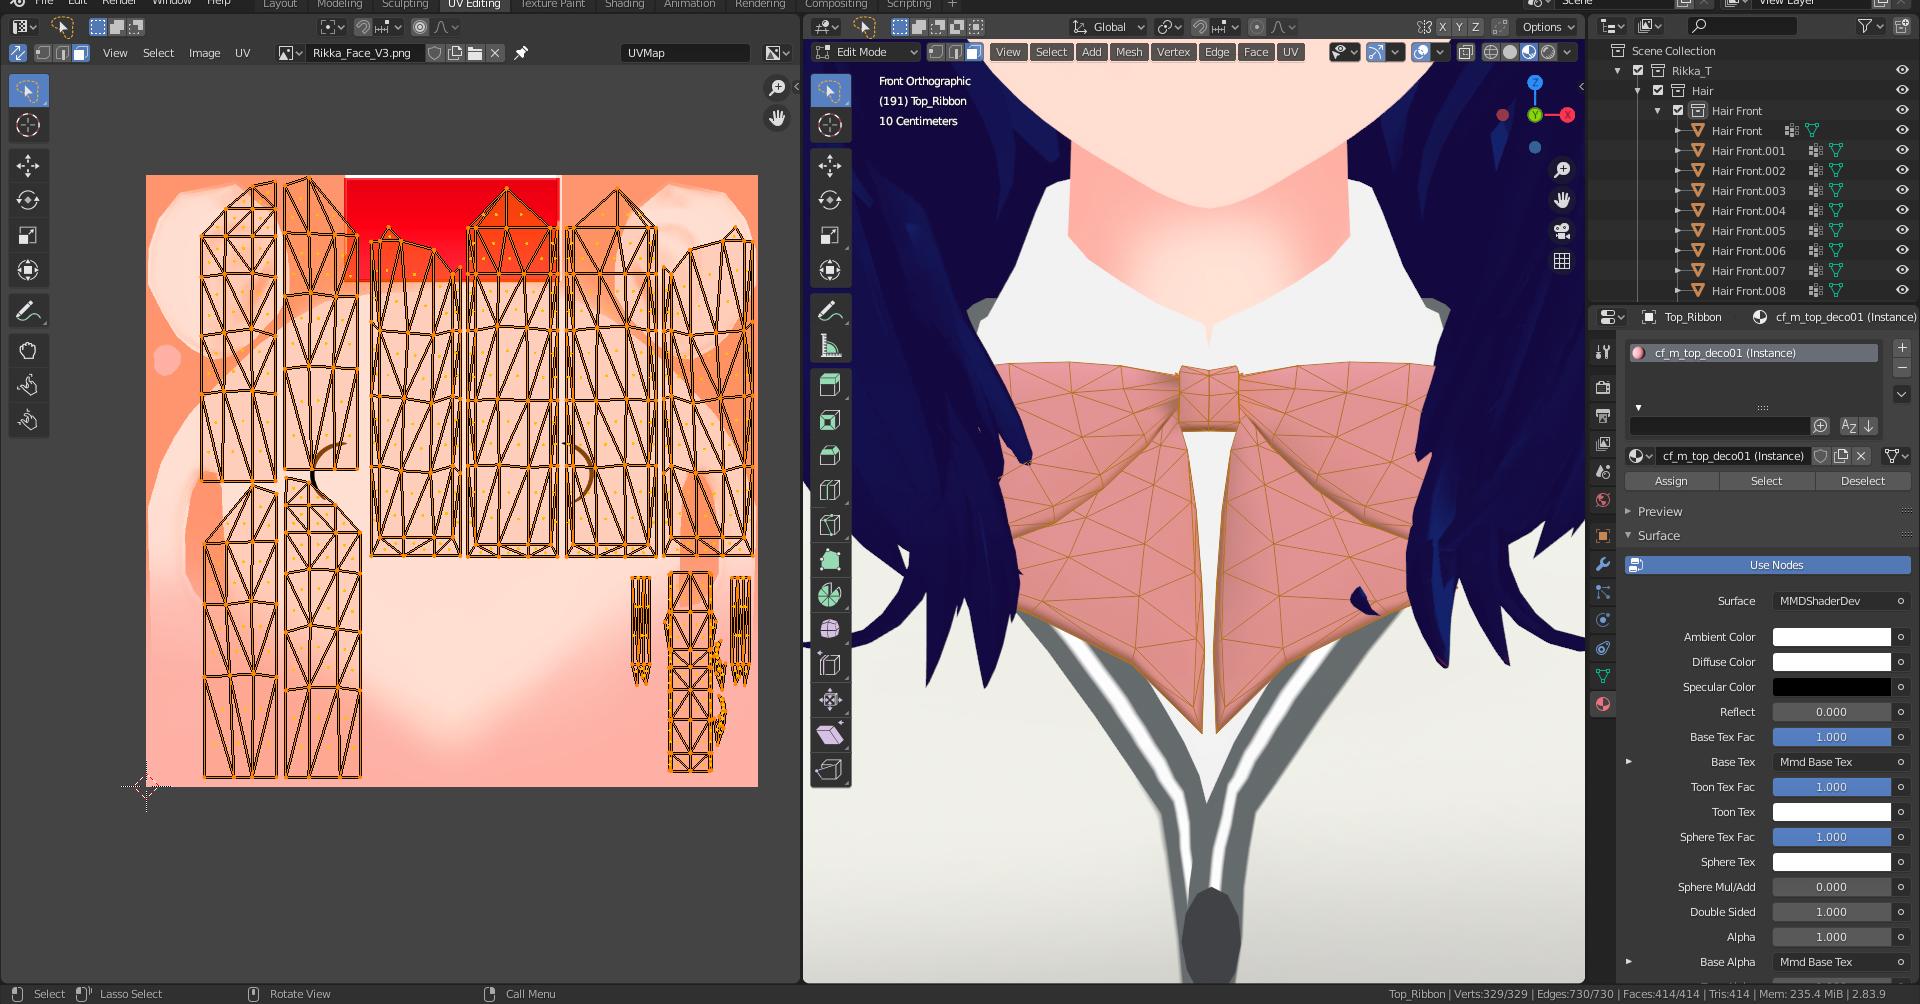Adjust the Base Tex Fac slider

tap(1831, 737)
